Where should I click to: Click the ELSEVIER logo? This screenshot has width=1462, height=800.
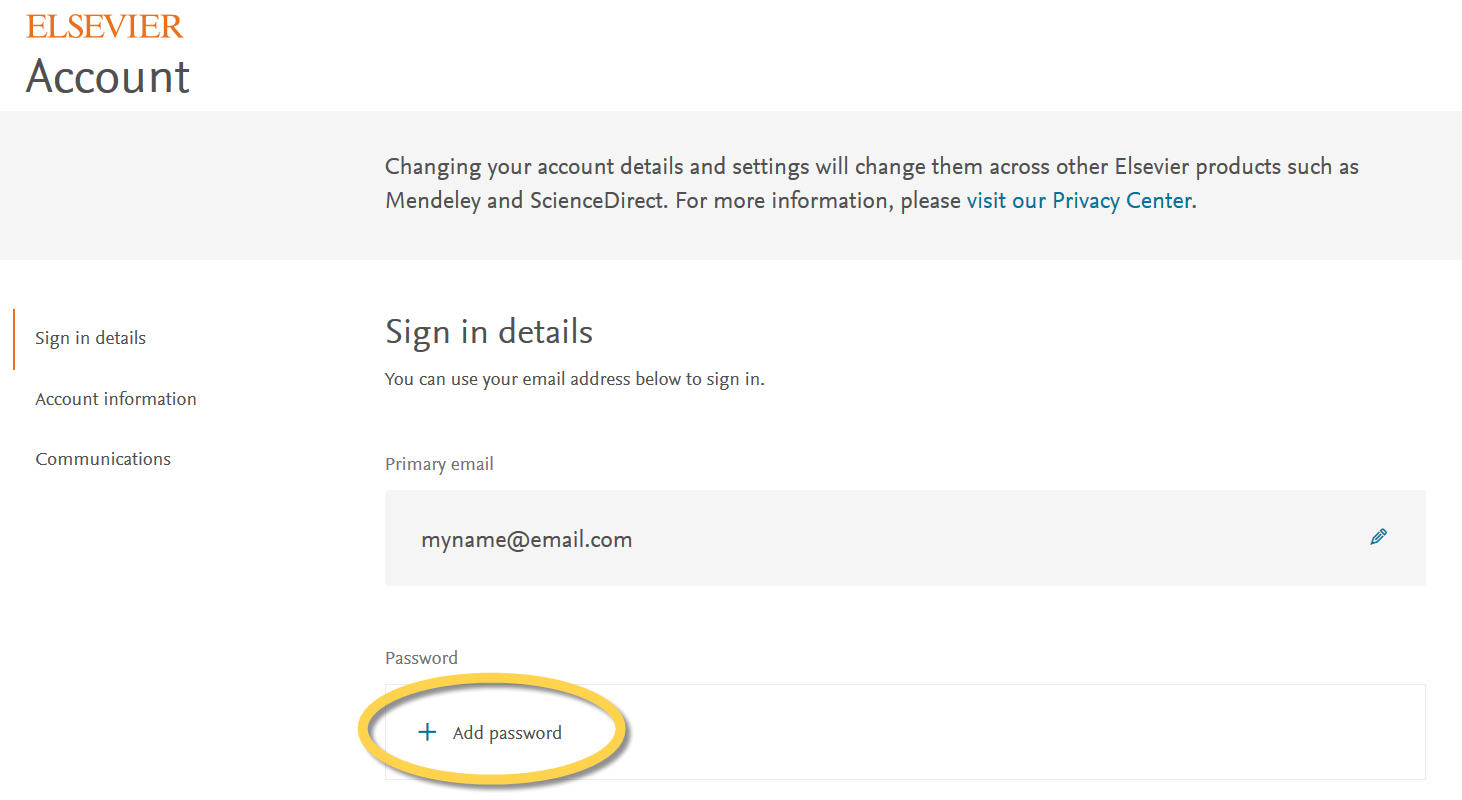(105, 27)
